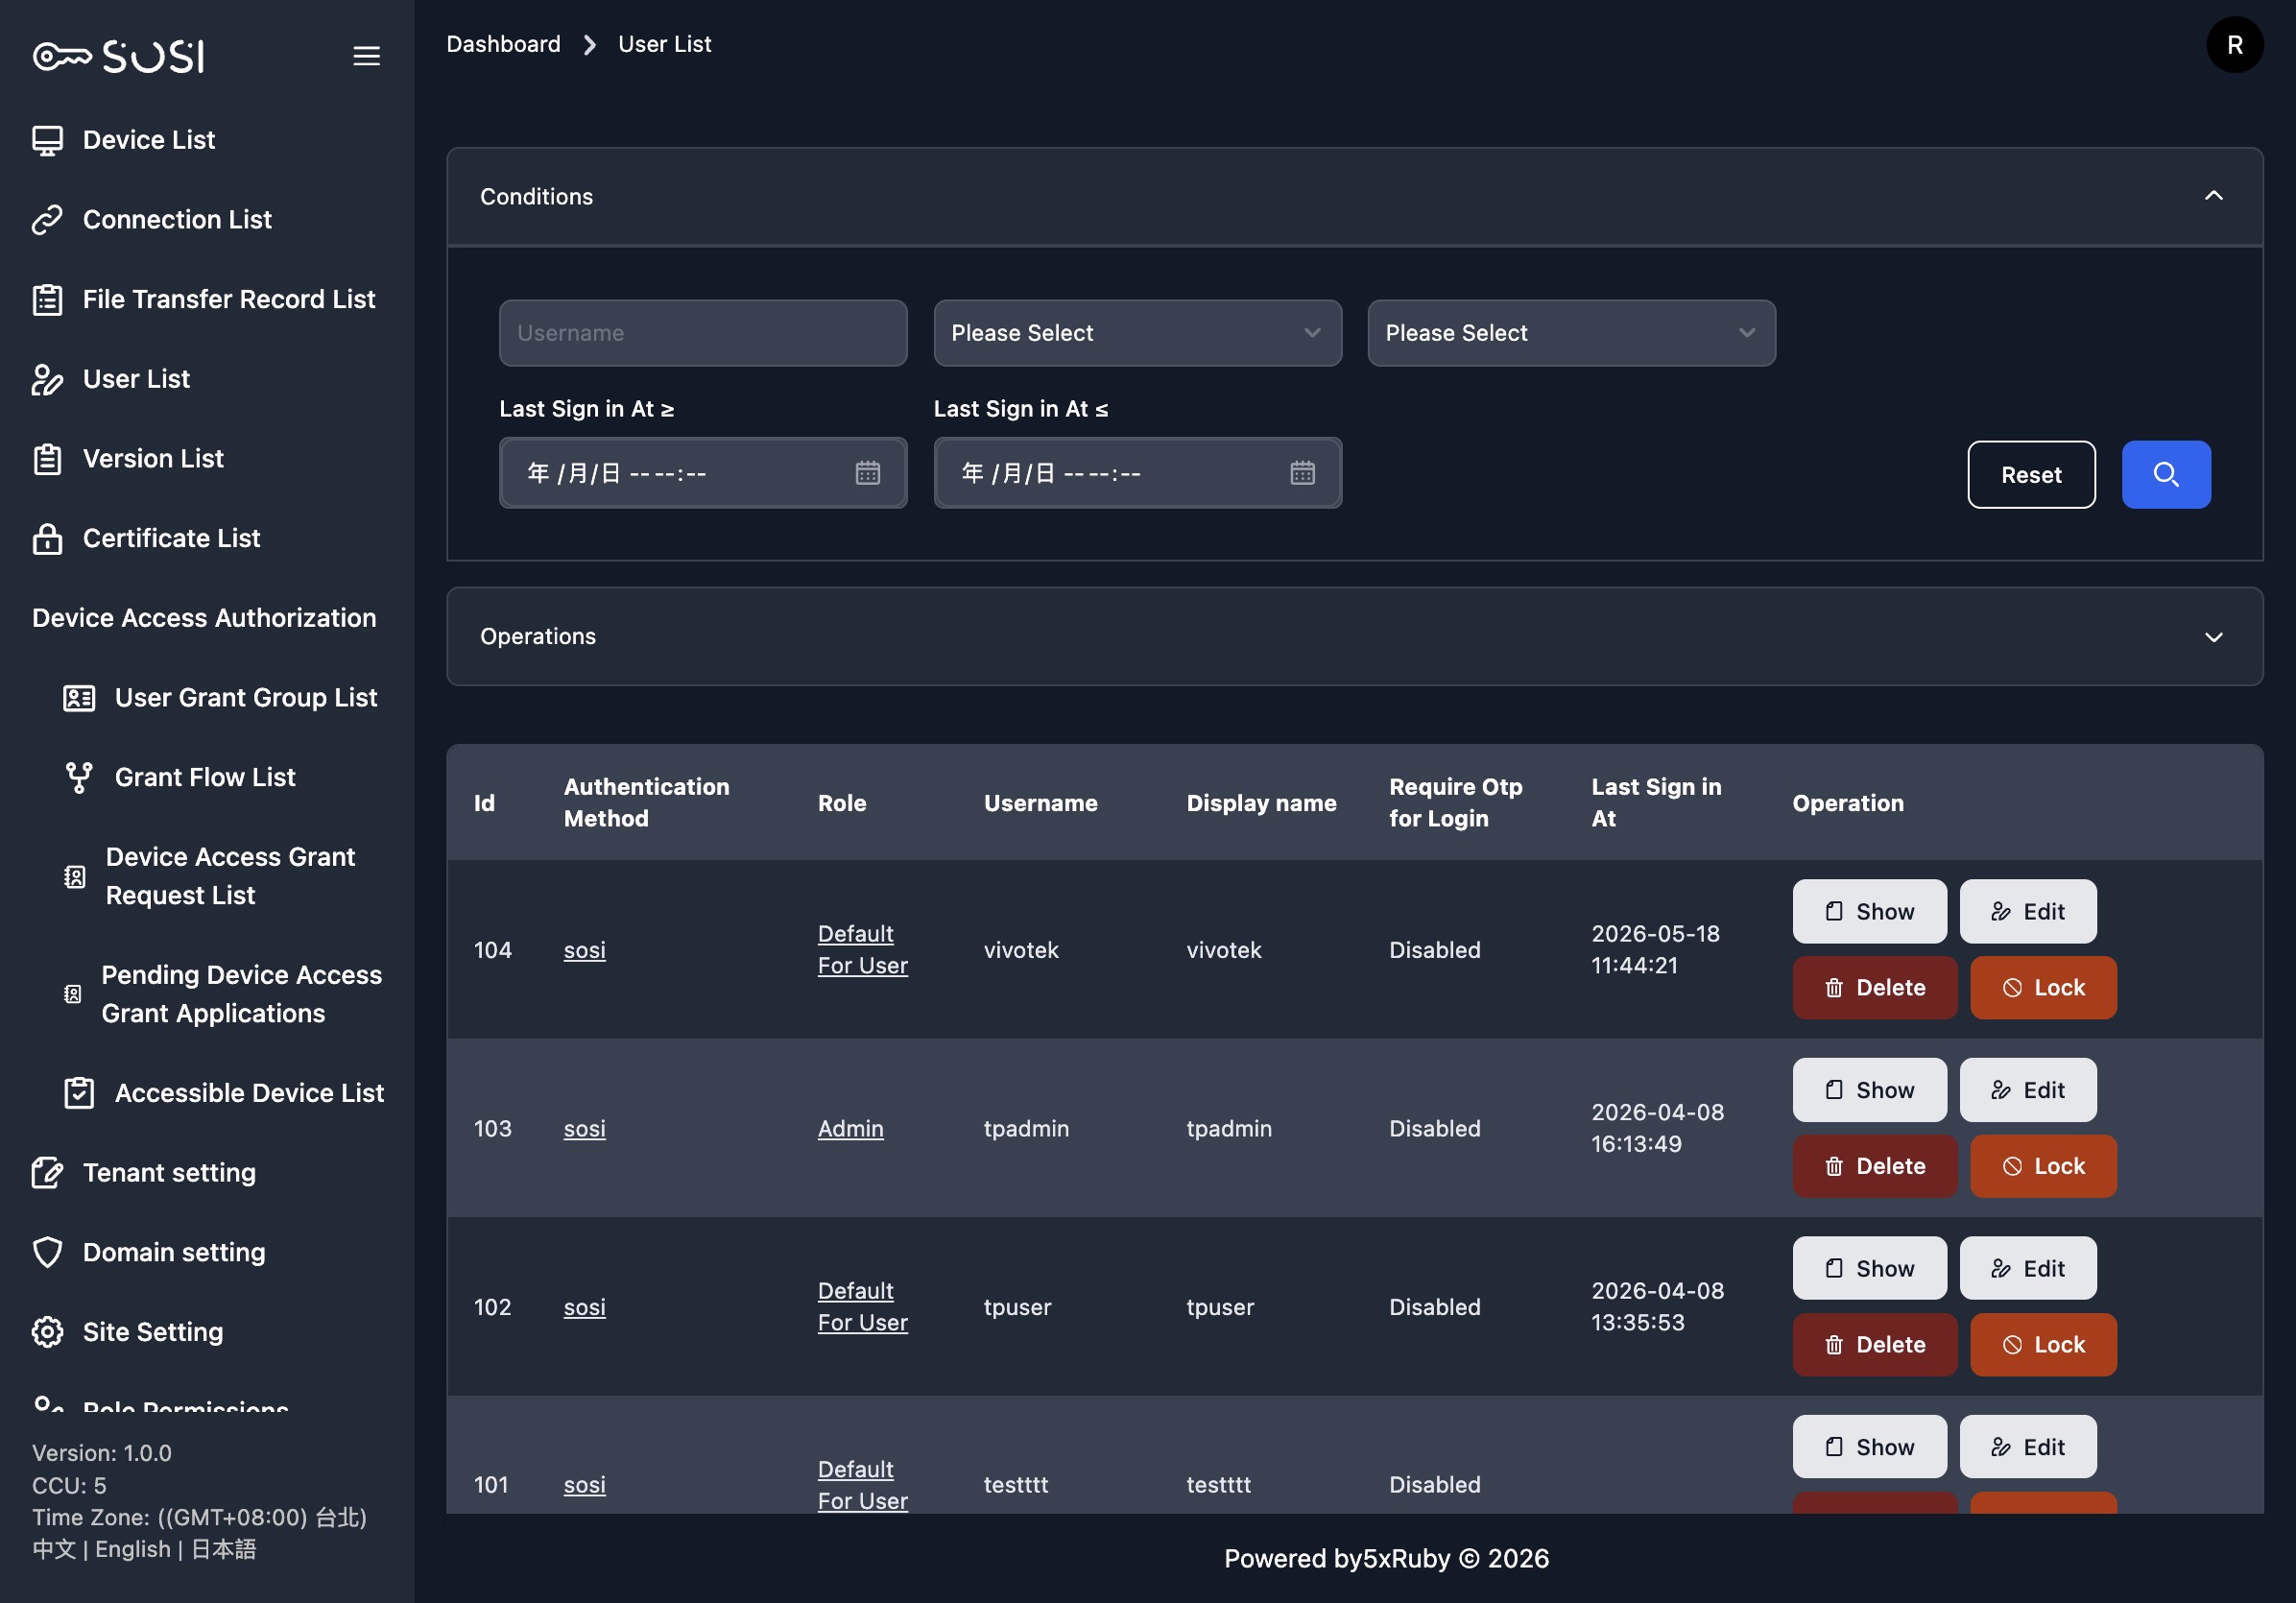The height and width of the screenshot is (1603, 2296).
Task: Open calendar picker for Last Sign in At ≤
Action: (x=1302, y=473)
